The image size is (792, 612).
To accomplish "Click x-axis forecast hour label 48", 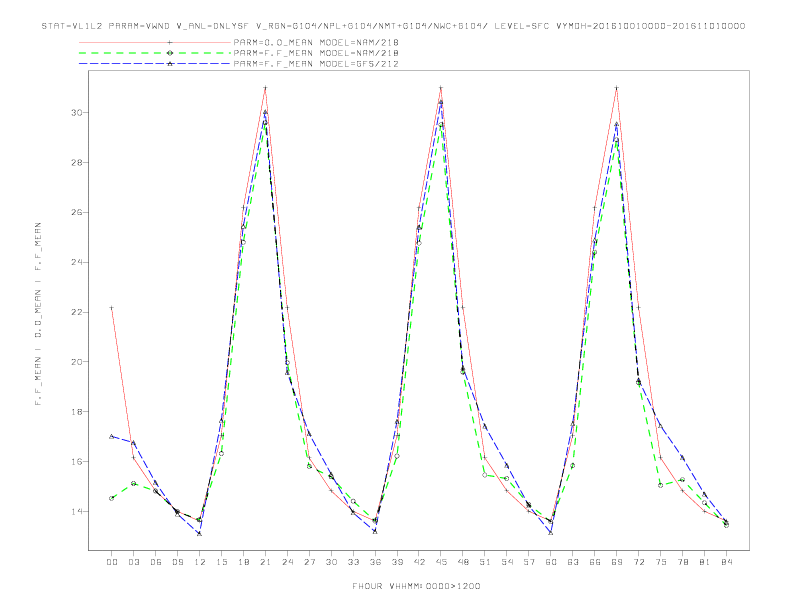I will (463, 562).
